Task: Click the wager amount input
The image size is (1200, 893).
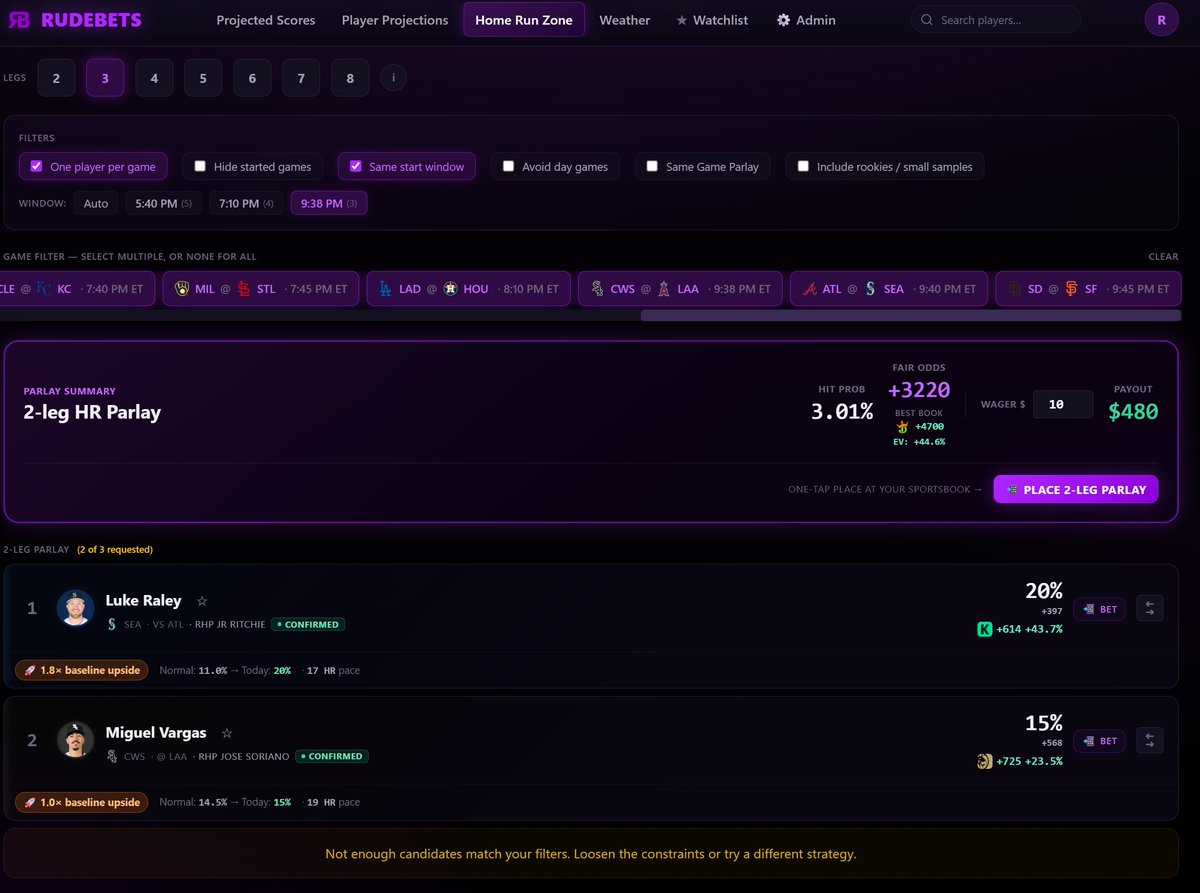Action: point(1063,404)
